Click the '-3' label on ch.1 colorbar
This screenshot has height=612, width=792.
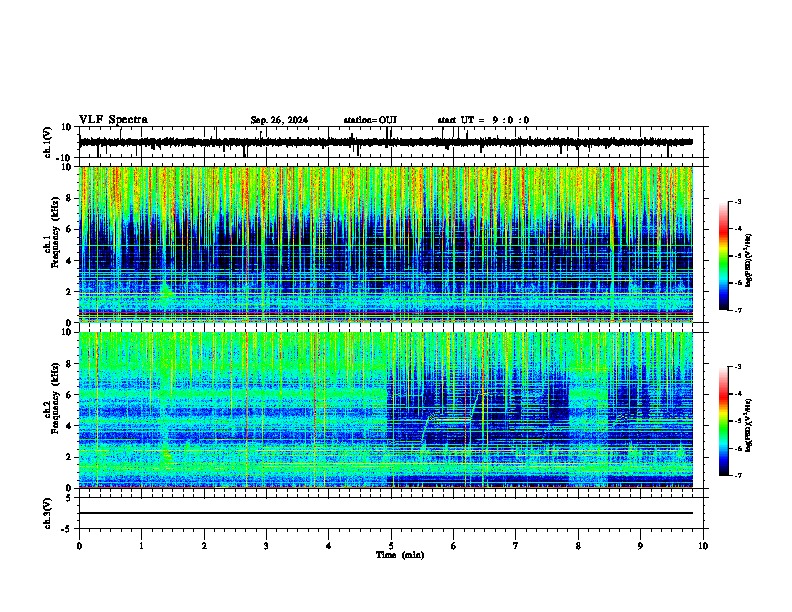737,201
